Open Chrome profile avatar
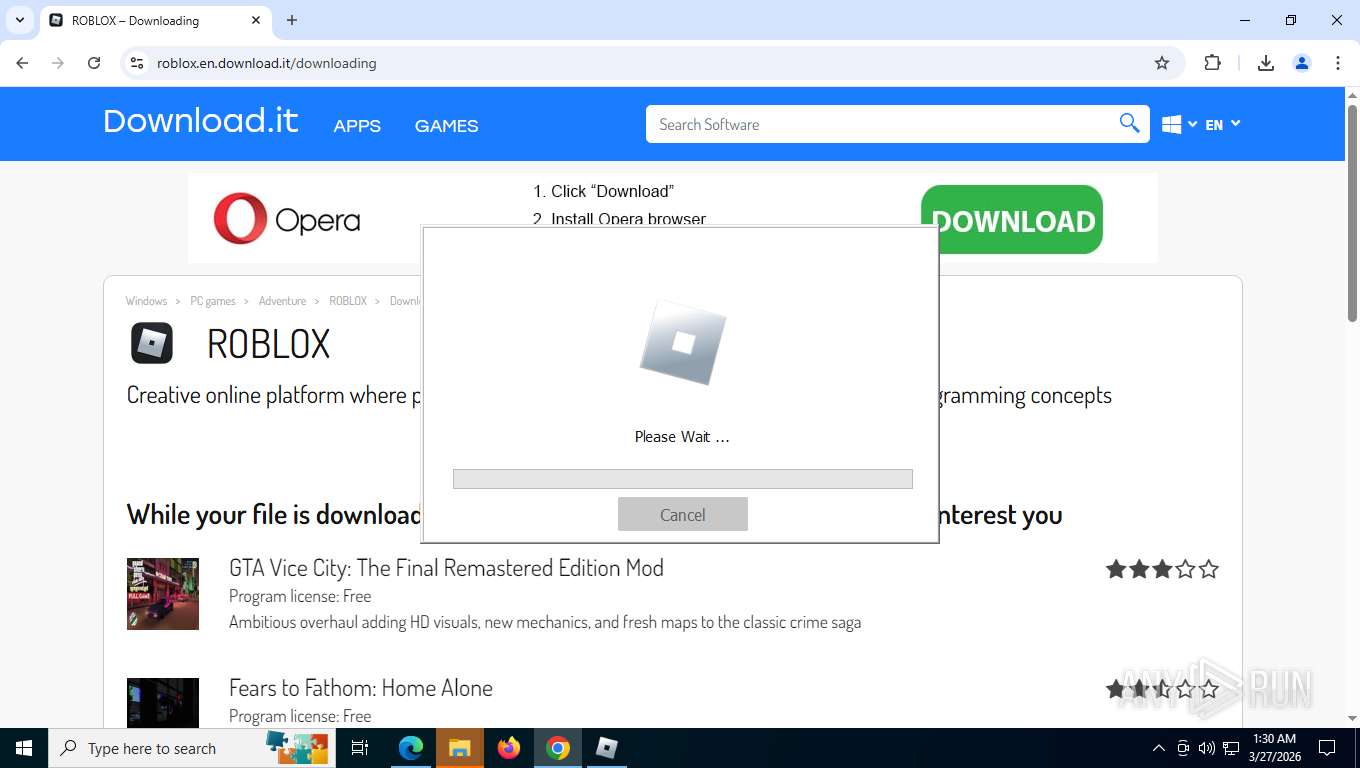Image resolution: width=1360 pixels, height=768 pixels. coord(1302,63)
